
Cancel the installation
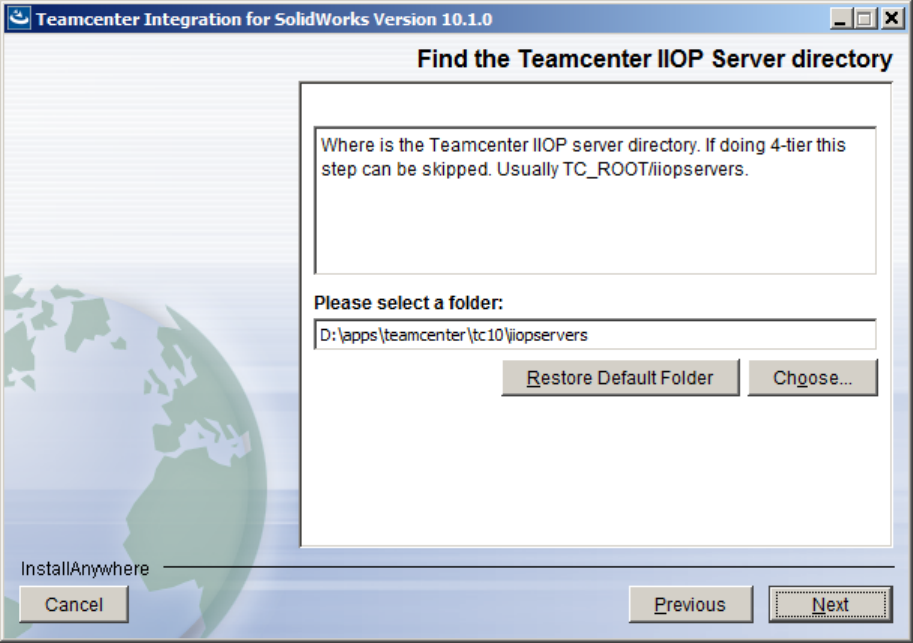tap(74, 605)
